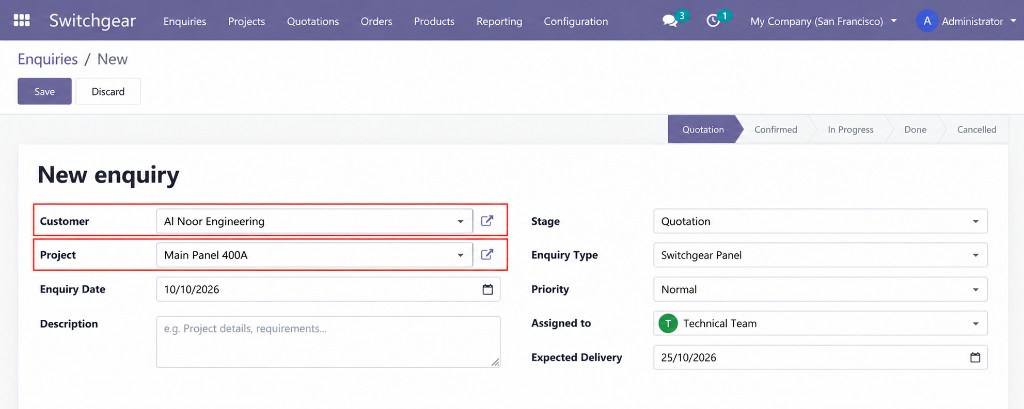Open the Priority dropdown

pyautogui.click(x=820, y=289)
